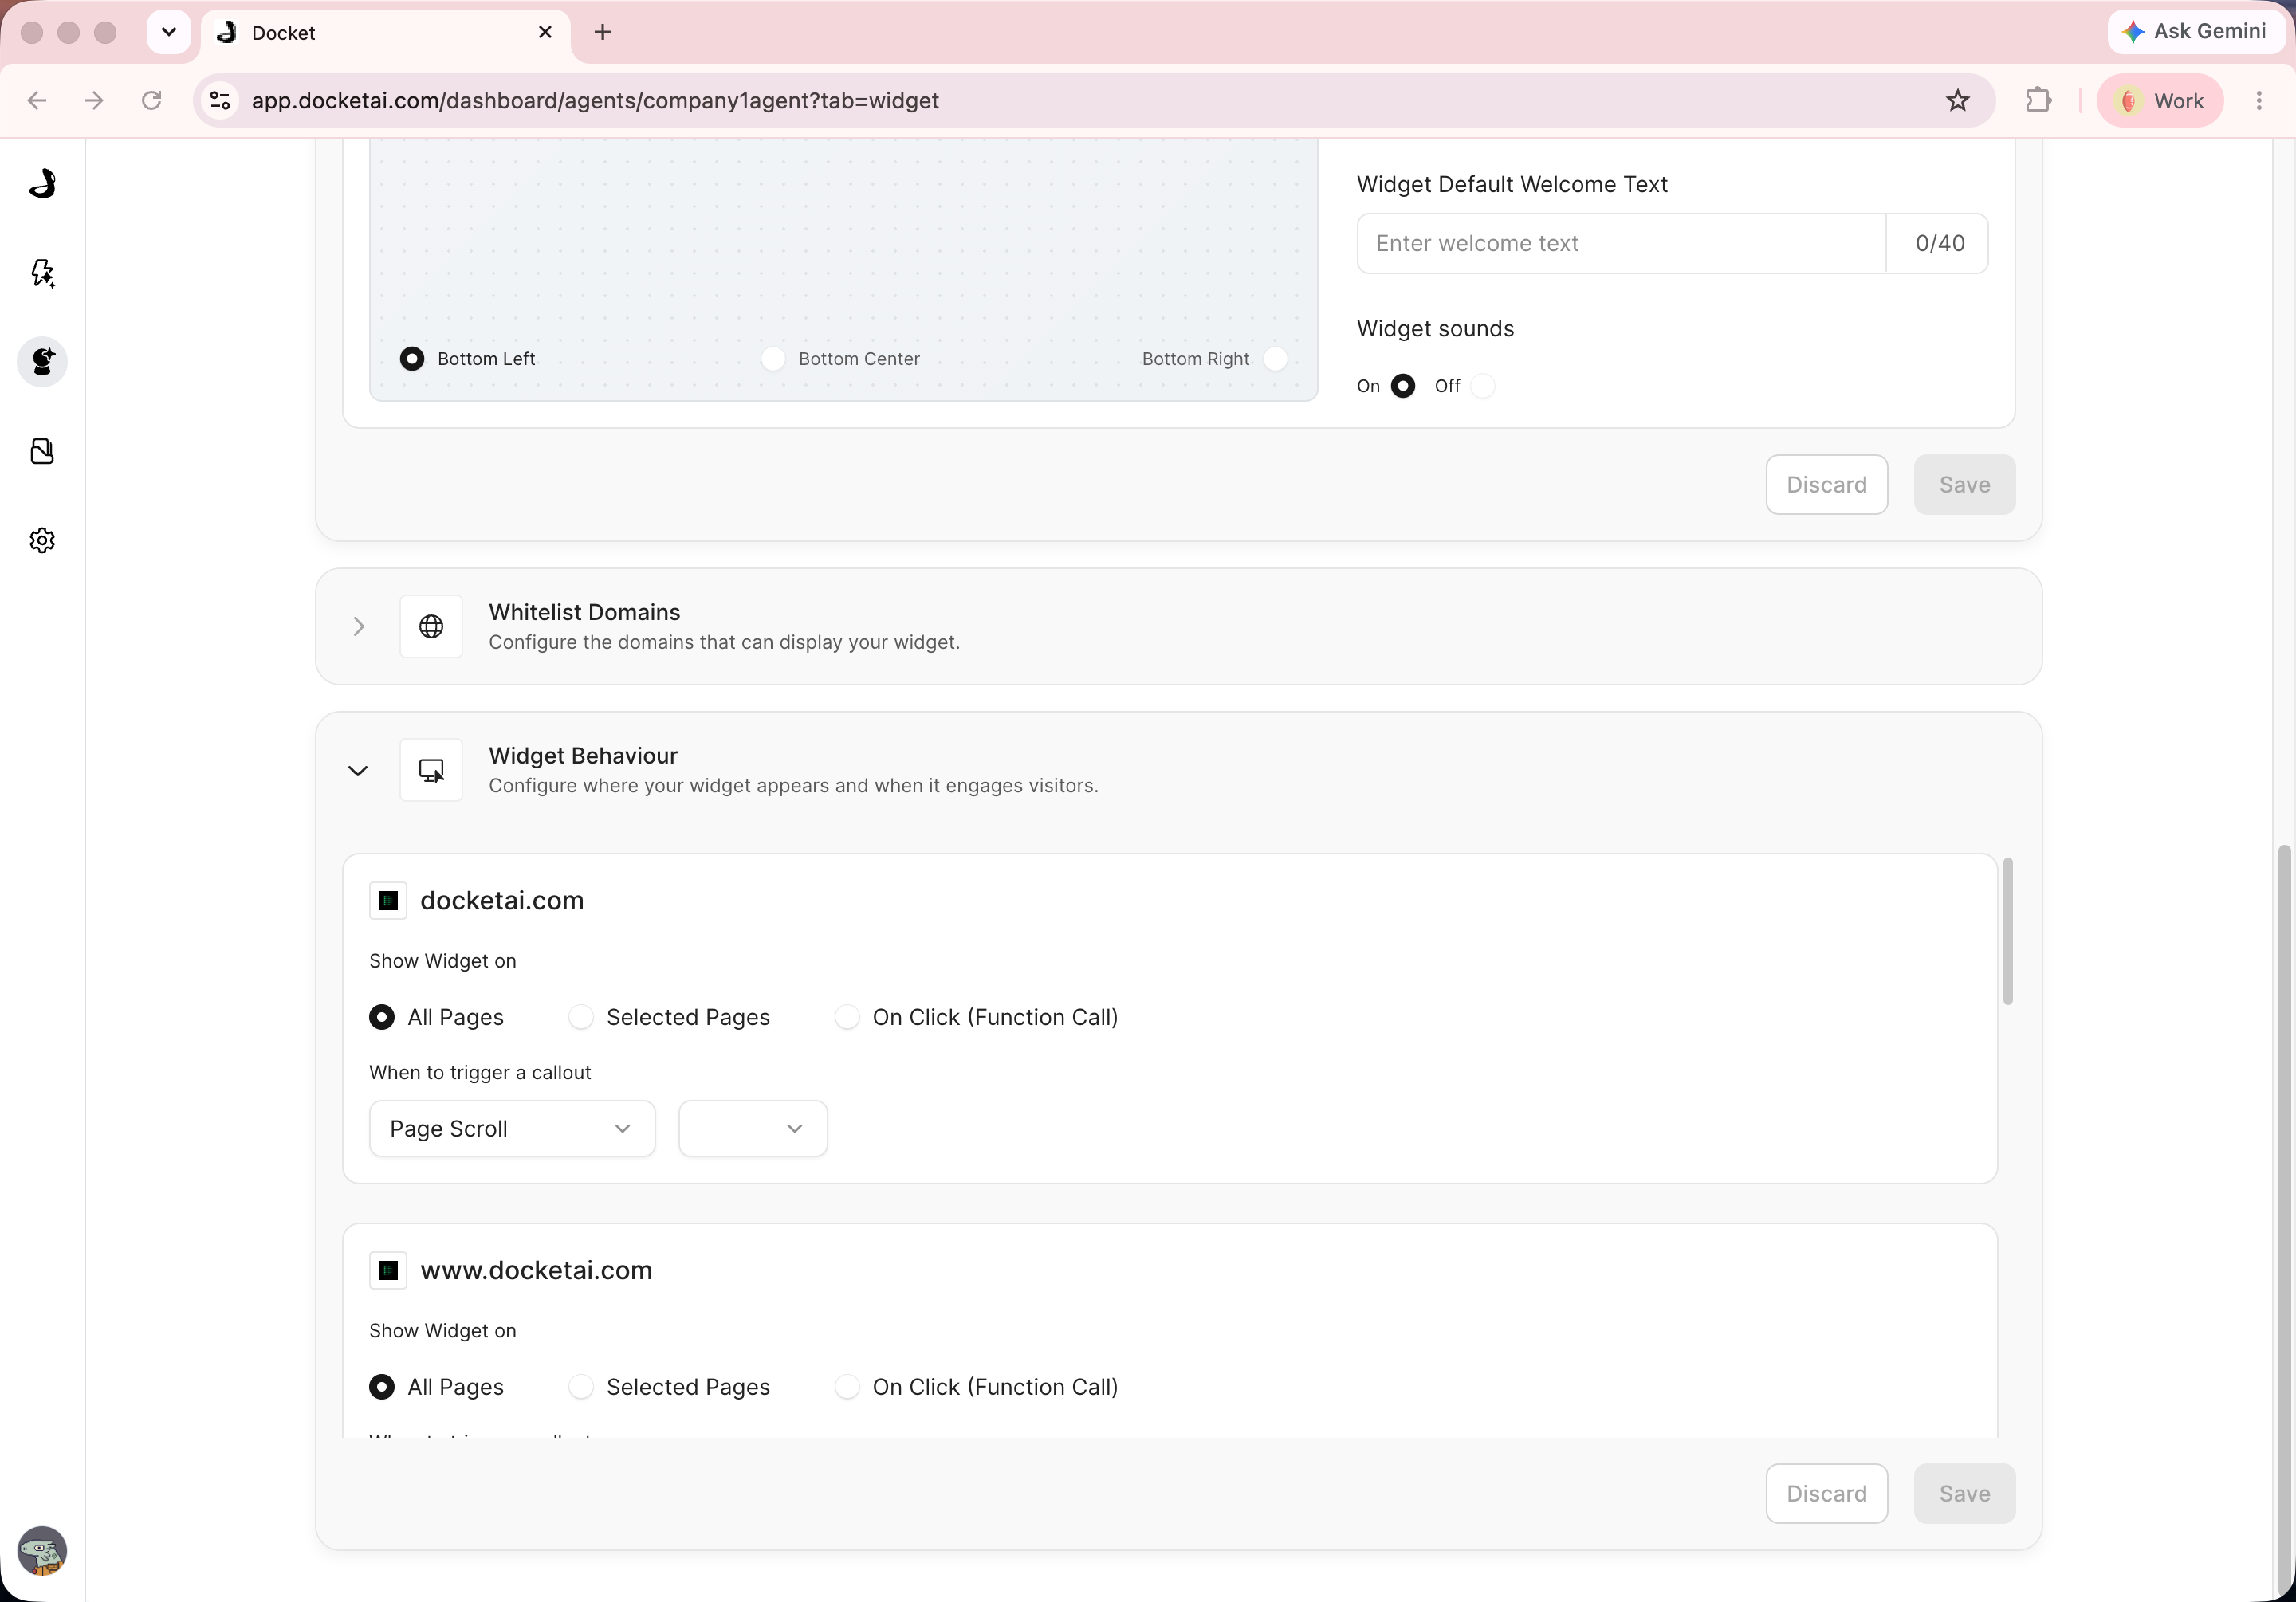Choose On Click (Function Call) for docketai.com
This screenshot has width=2296, height=1602.
coord(847,1017)
